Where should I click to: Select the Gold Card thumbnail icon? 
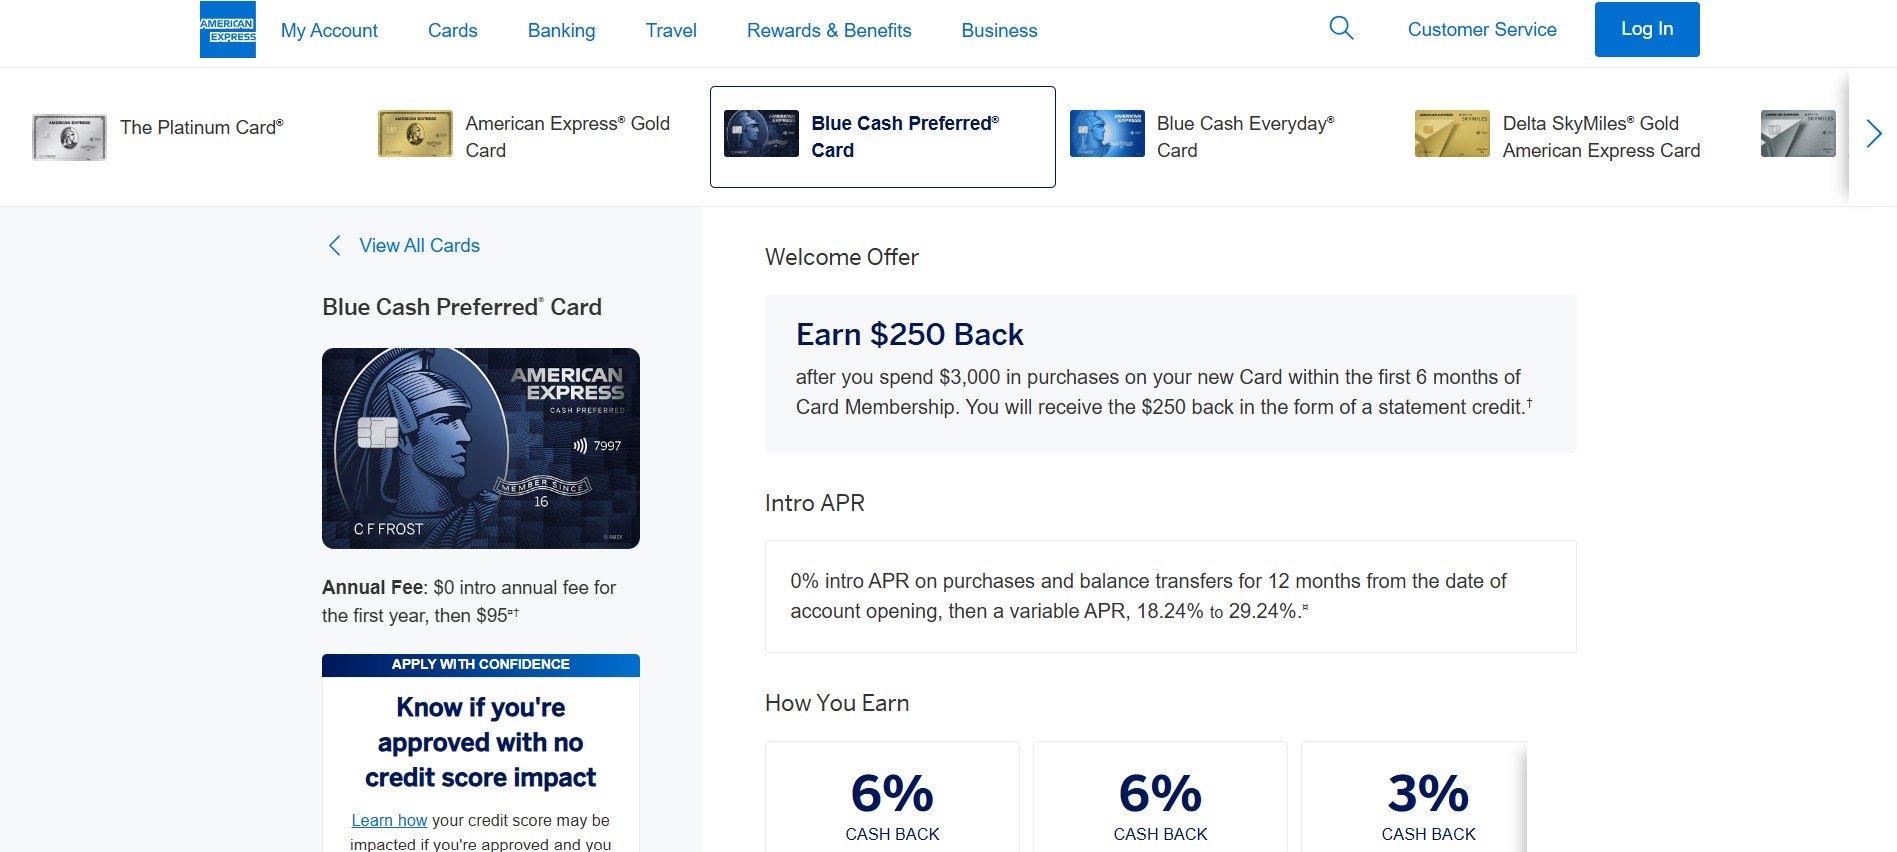click(x=415, y=134)
